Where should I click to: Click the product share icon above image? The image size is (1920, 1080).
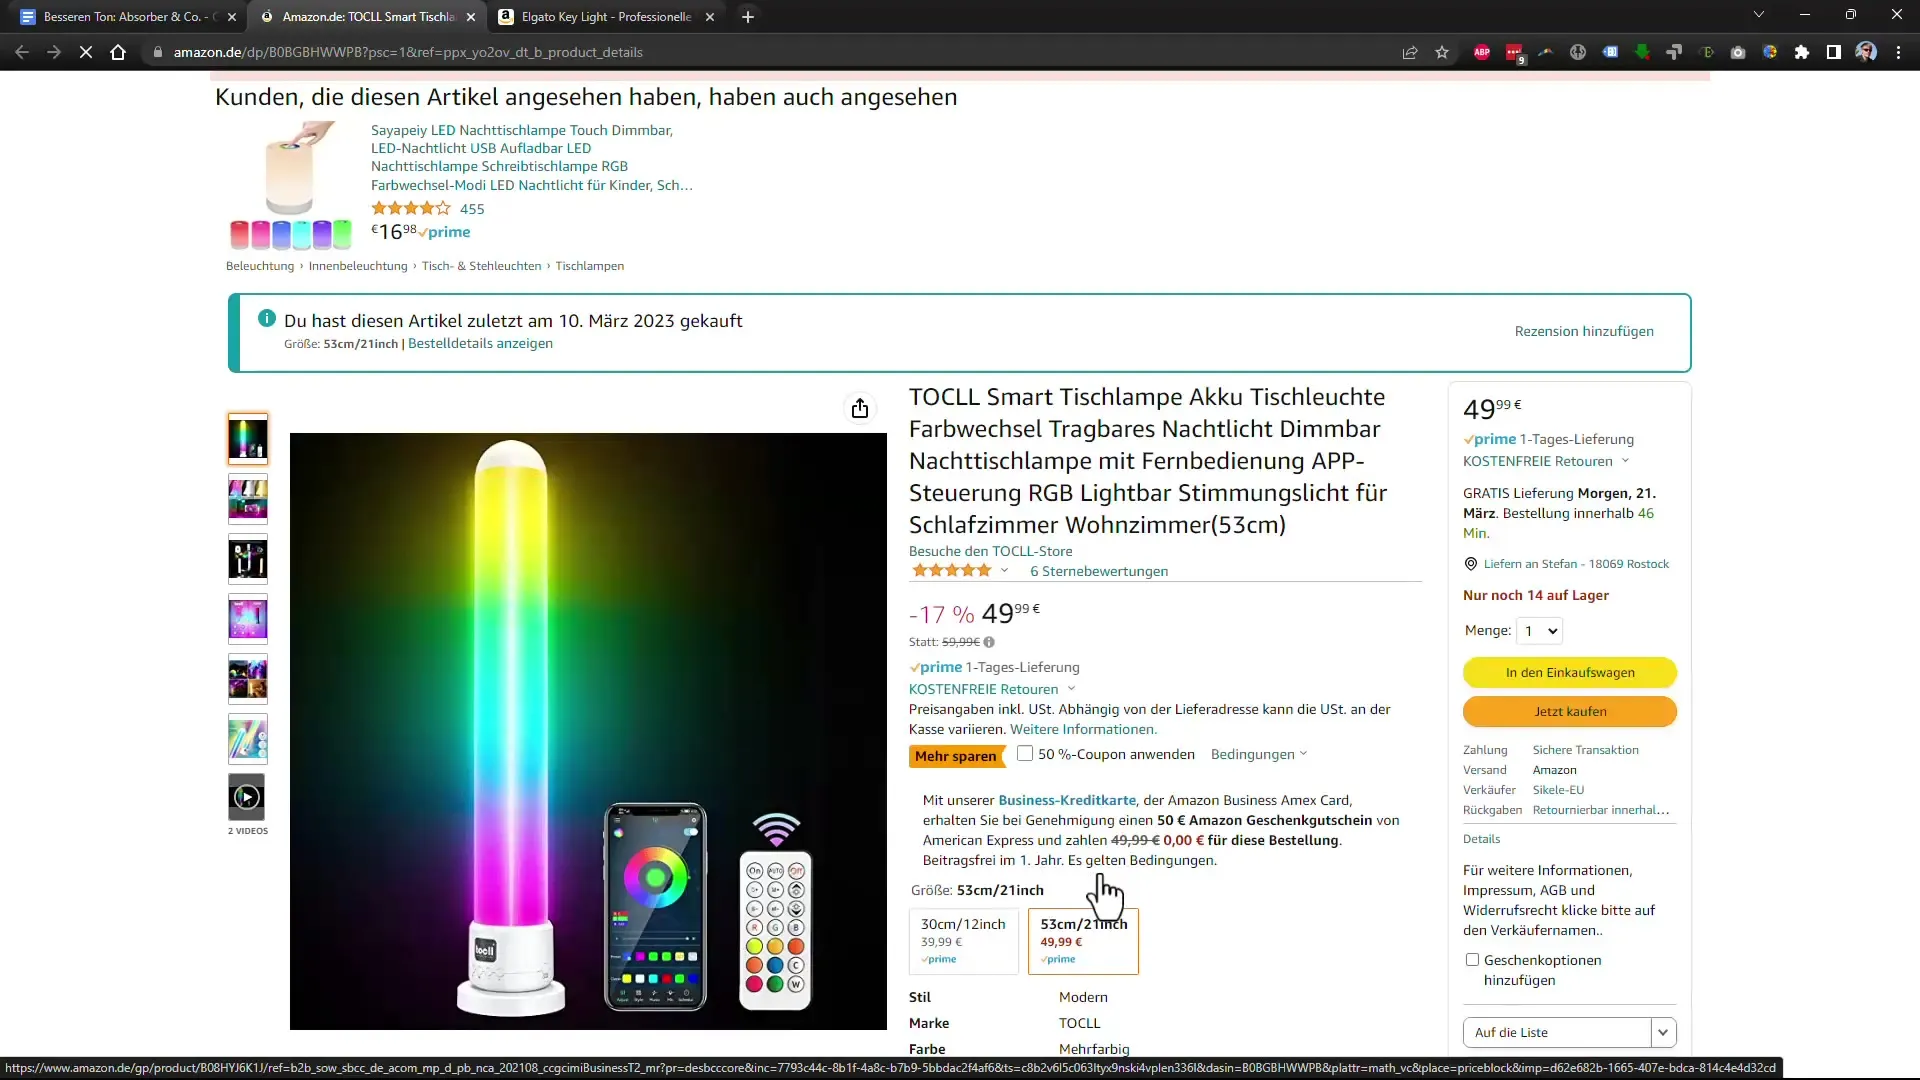pyautogui.click(x=860, y=408)
